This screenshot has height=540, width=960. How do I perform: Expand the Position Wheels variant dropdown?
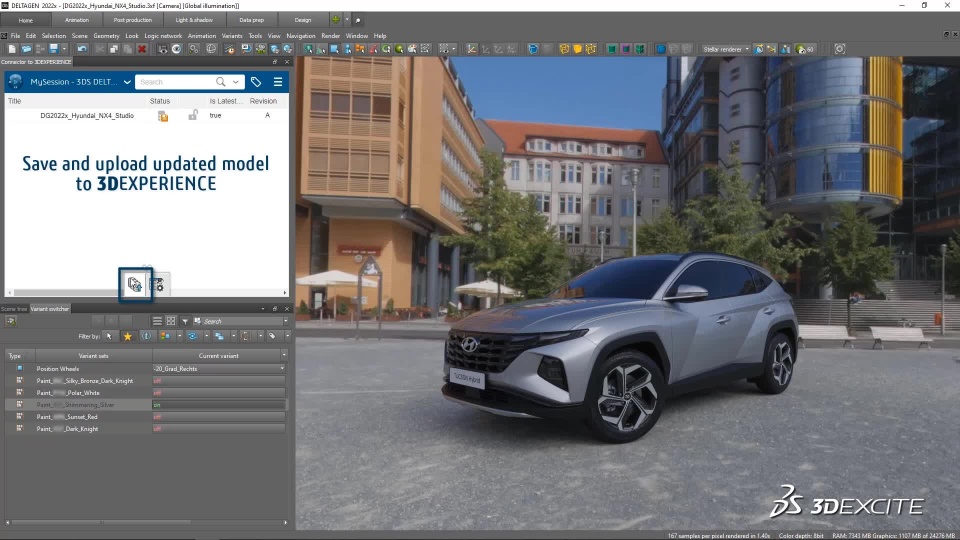pyautogui.click(x=283, y=368)
